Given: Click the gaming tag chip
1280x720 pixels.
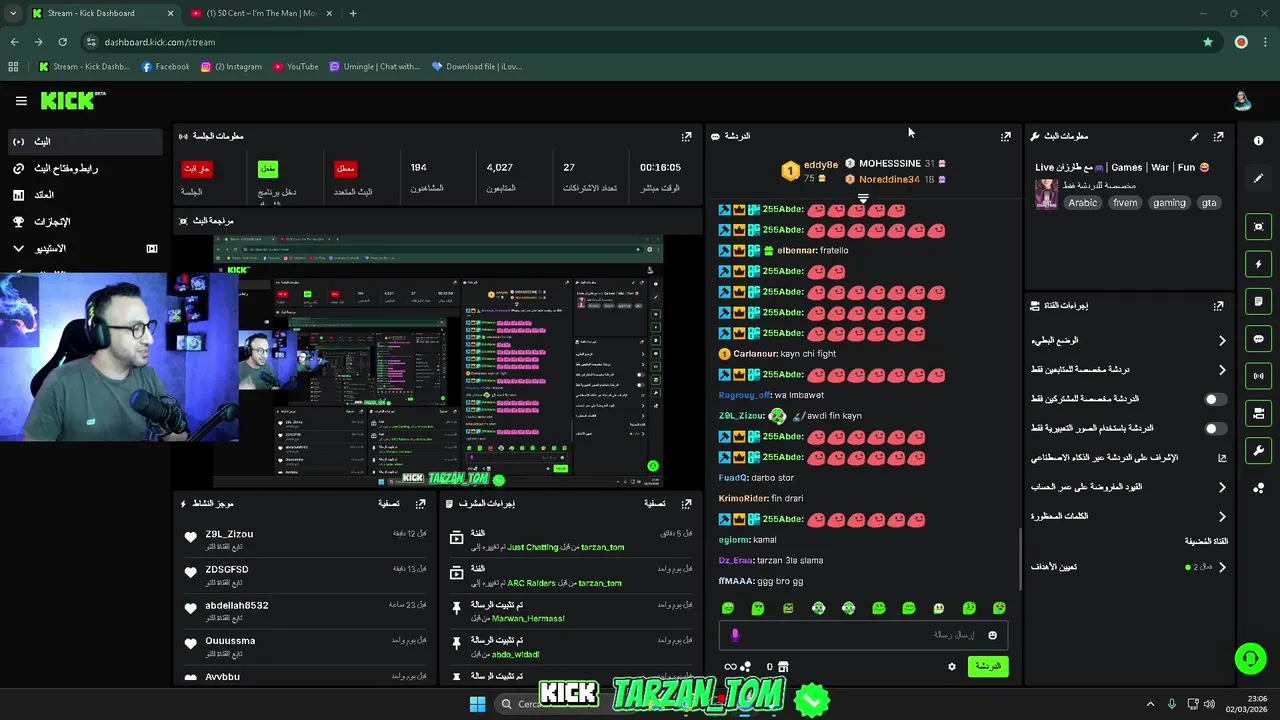Looking at the screenshot, I should point(1169,203).
